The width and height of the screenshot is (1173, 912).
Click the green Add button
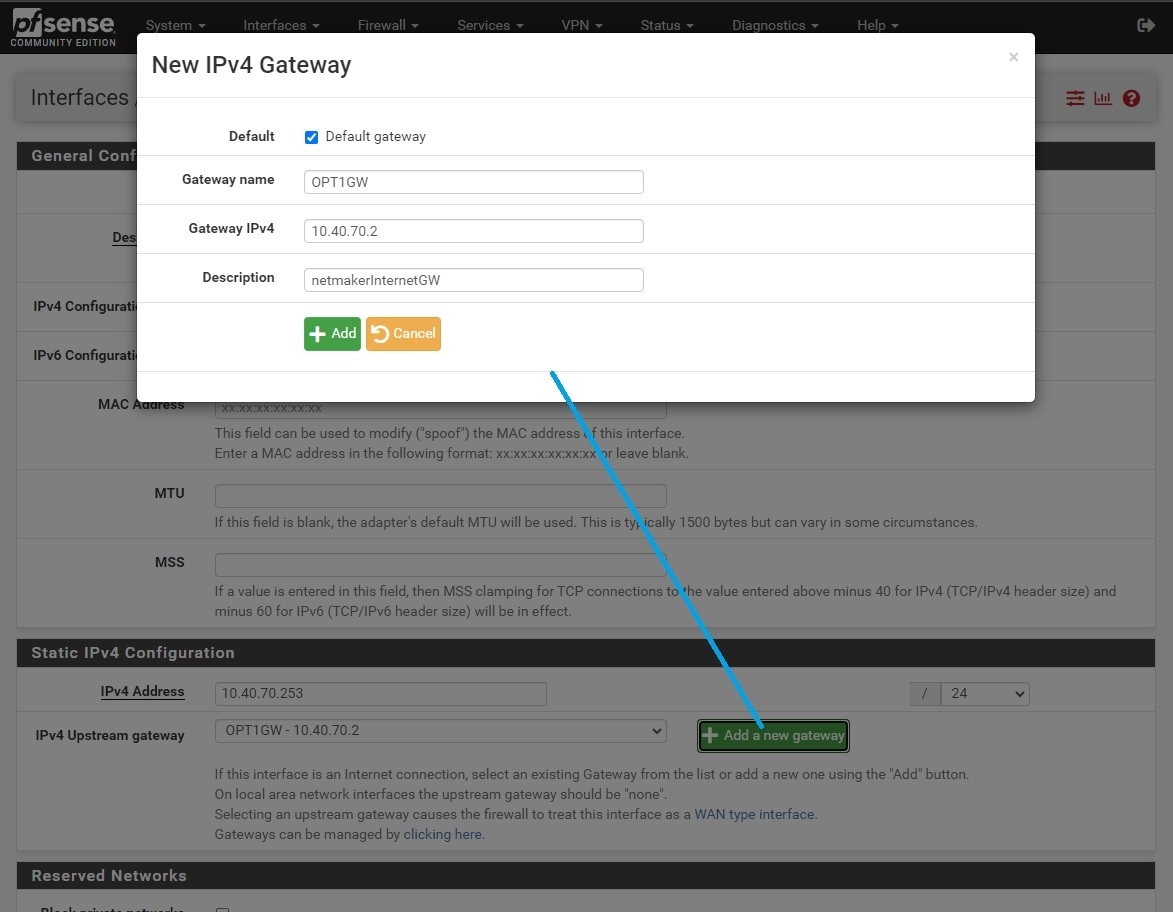click(332, 334)
